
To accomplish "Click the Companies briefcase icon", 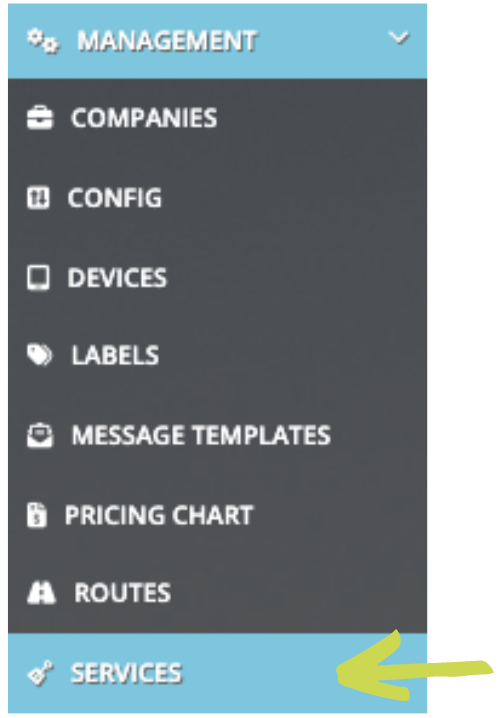I will pos(40,118).
